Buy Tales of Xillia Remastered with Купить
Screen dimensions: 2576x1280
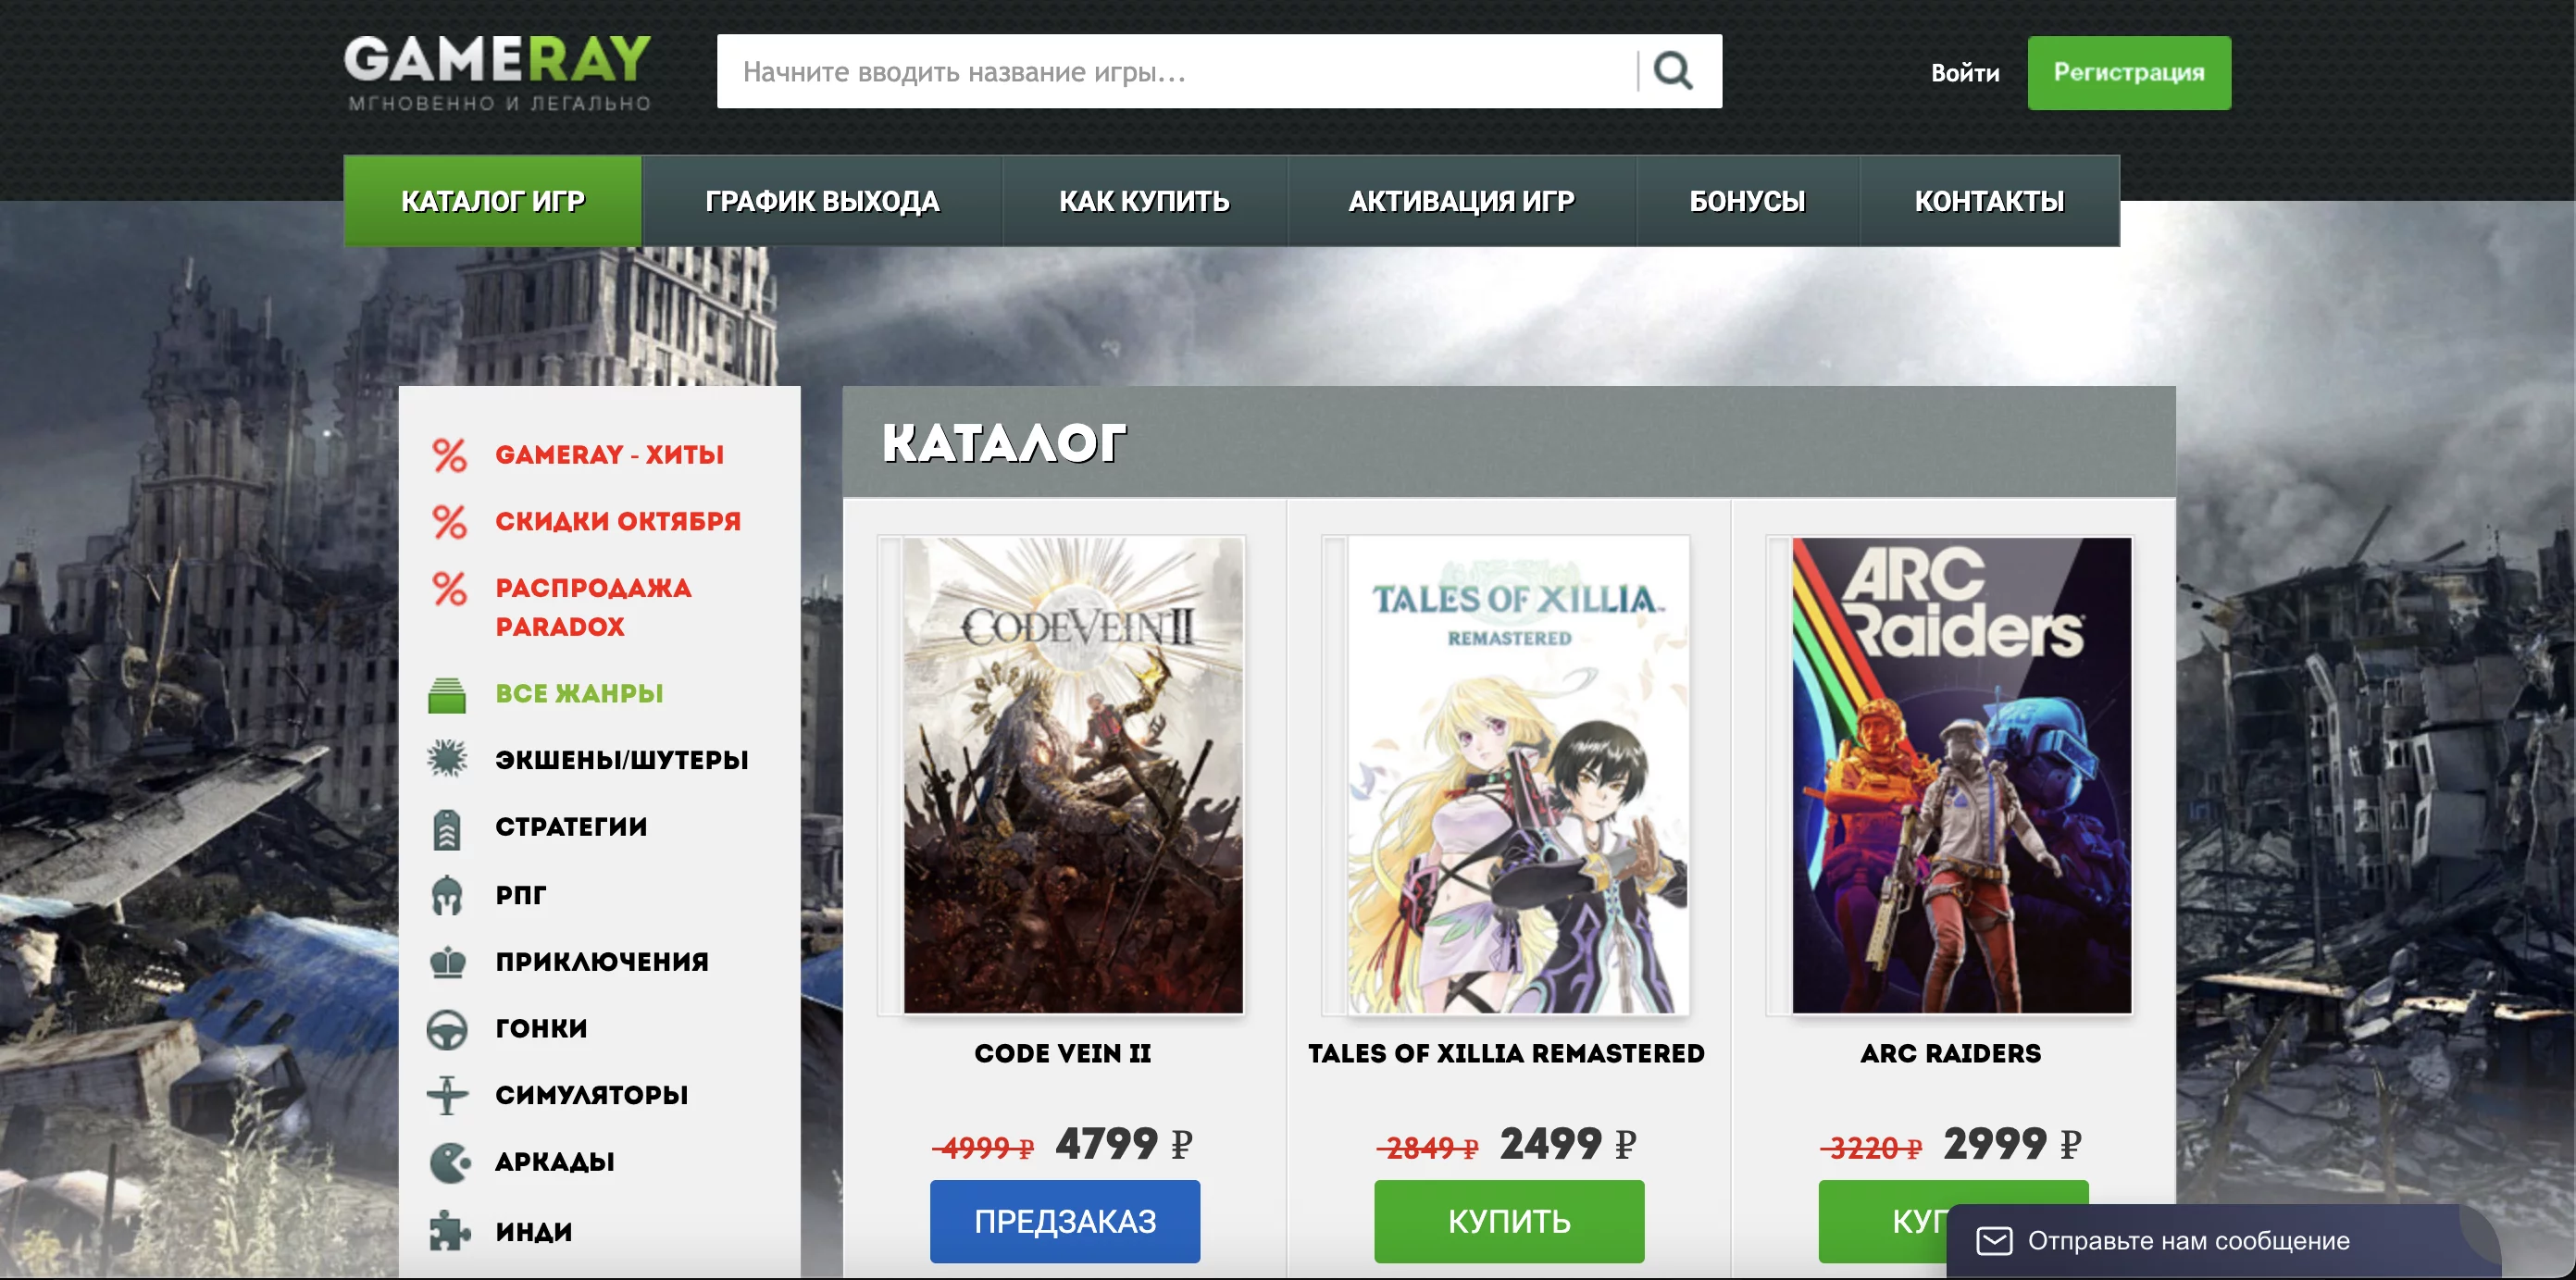pos(1508,1221)
